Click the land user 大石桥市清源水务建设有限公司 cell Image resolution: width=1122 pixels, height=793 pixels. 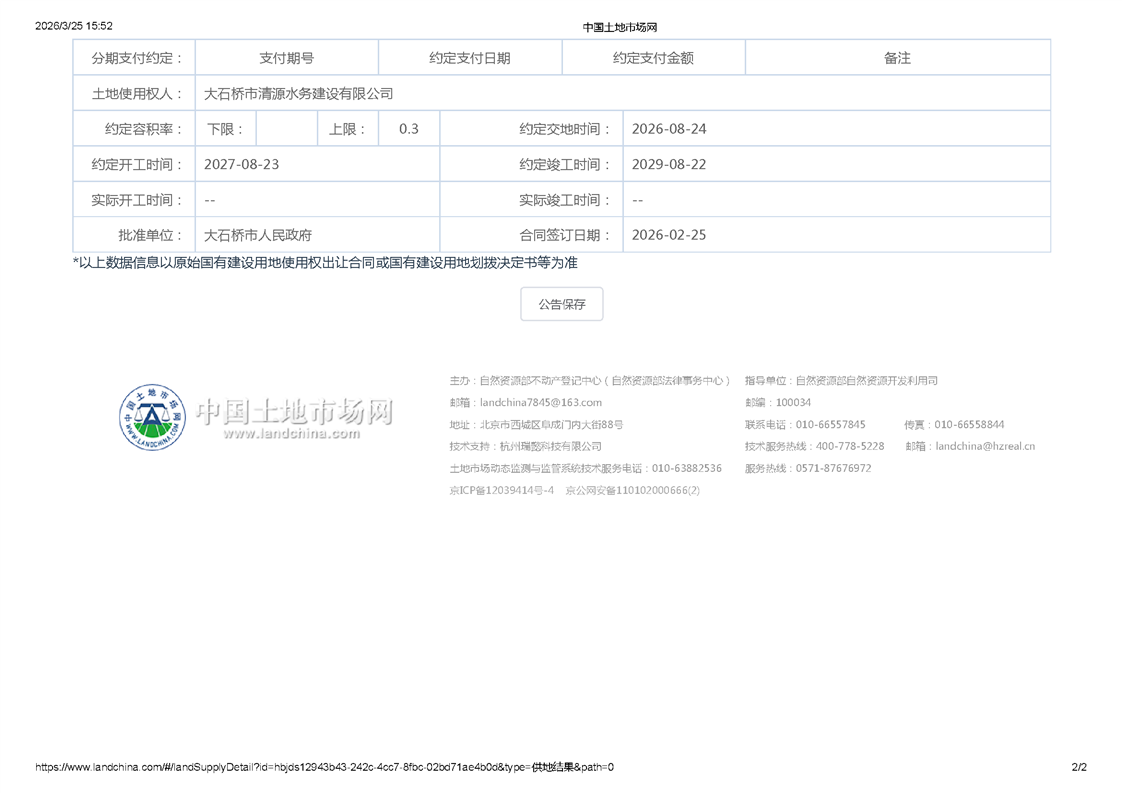click(299, 93)
